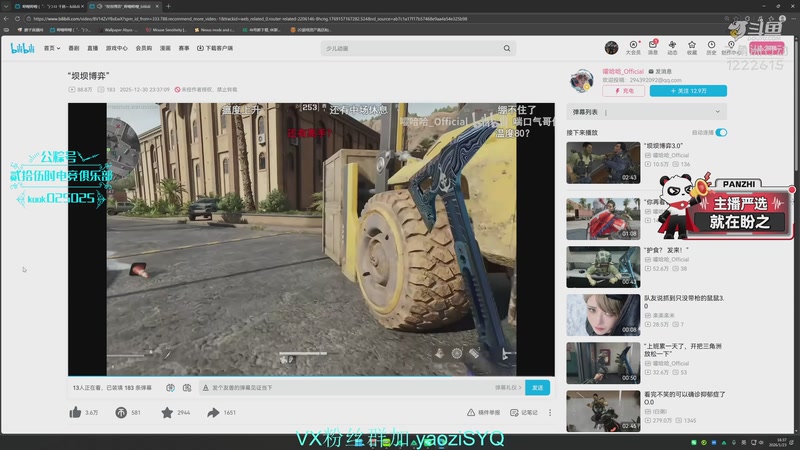Screen dimensions: 800x450
Task: Open the bilibili logo home page
Action: tap(23, 48)
